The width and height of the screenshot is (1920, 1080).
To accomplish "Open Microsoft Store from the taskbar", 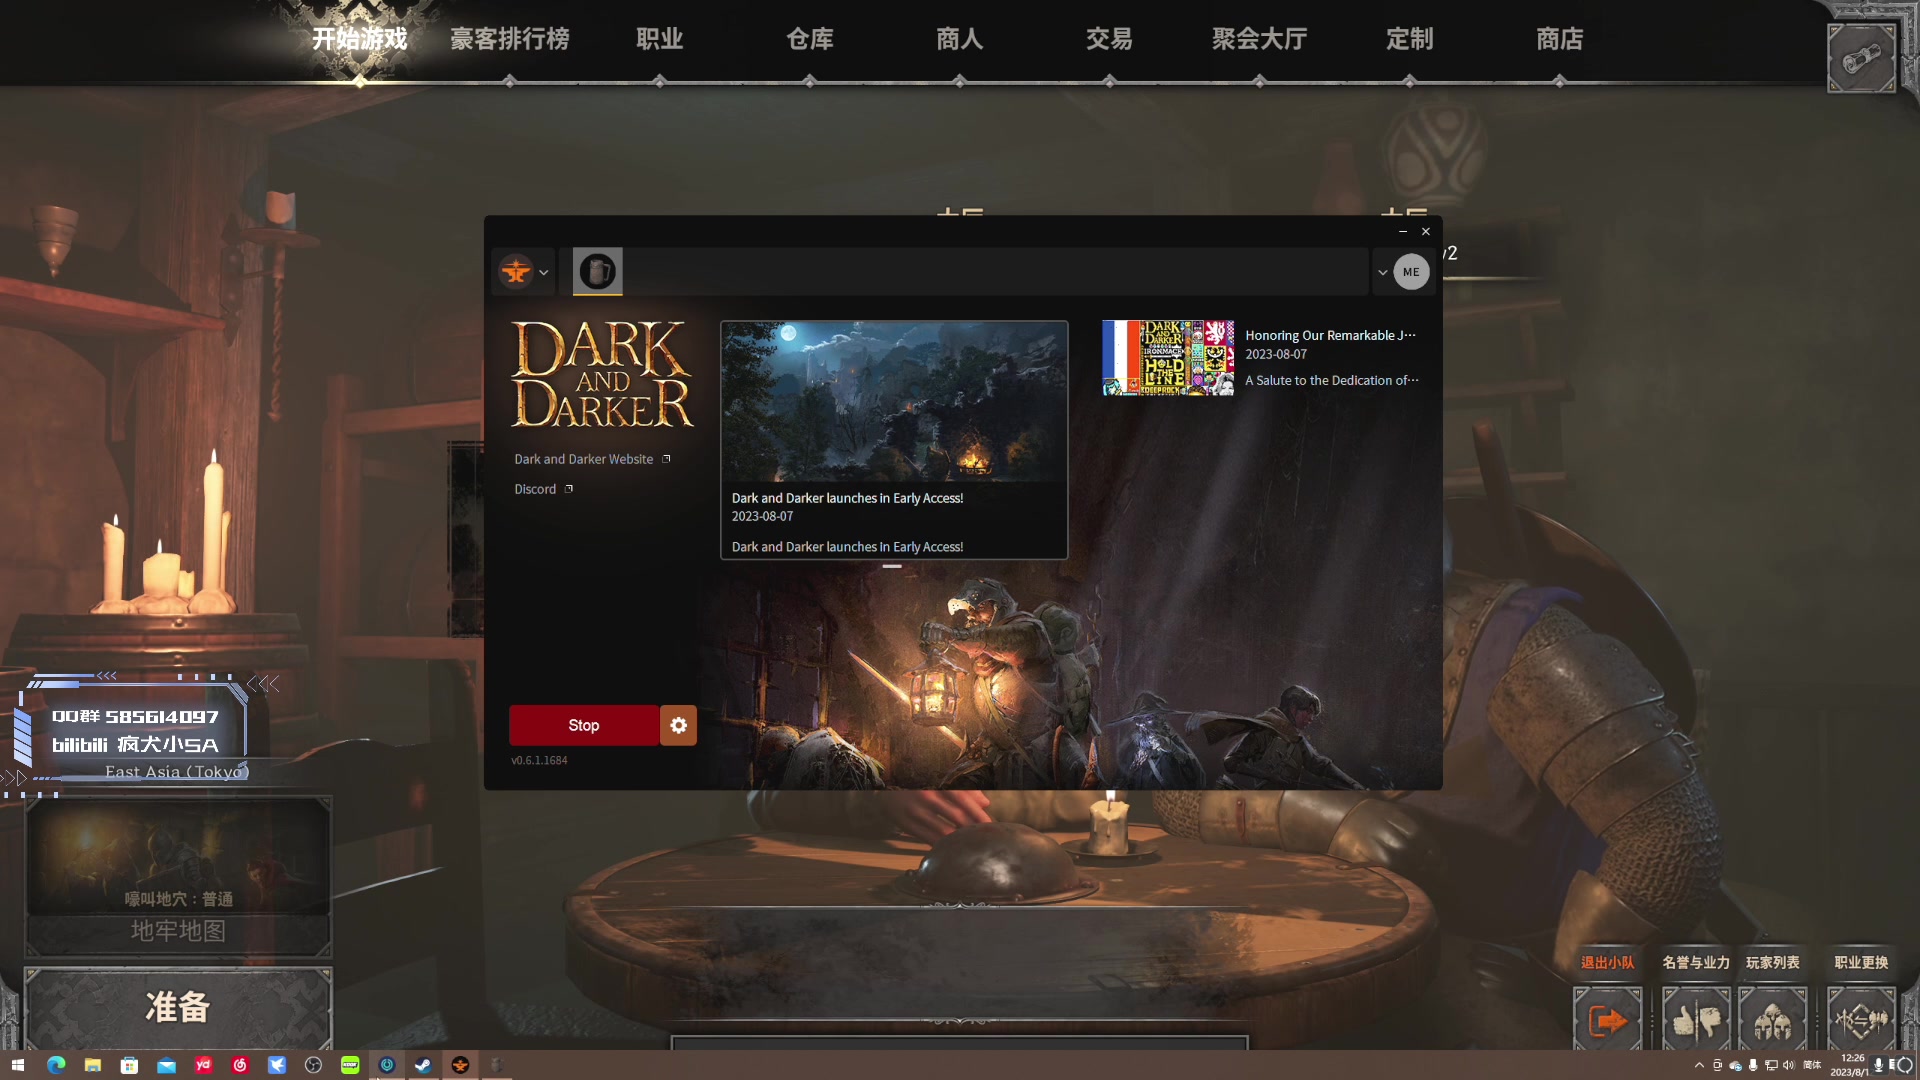I will pyautogui.click(x=130, y=1065).
